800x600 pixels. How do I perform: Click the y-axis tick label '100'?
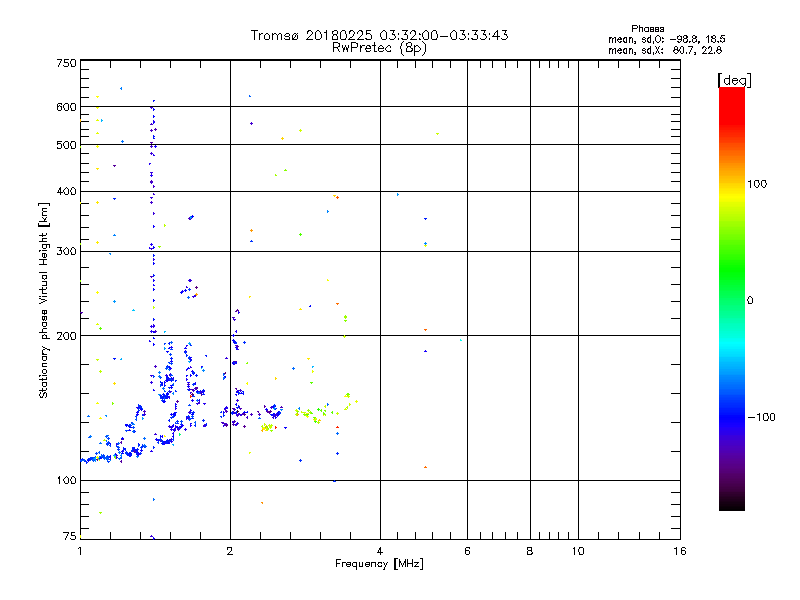point(66,481)
